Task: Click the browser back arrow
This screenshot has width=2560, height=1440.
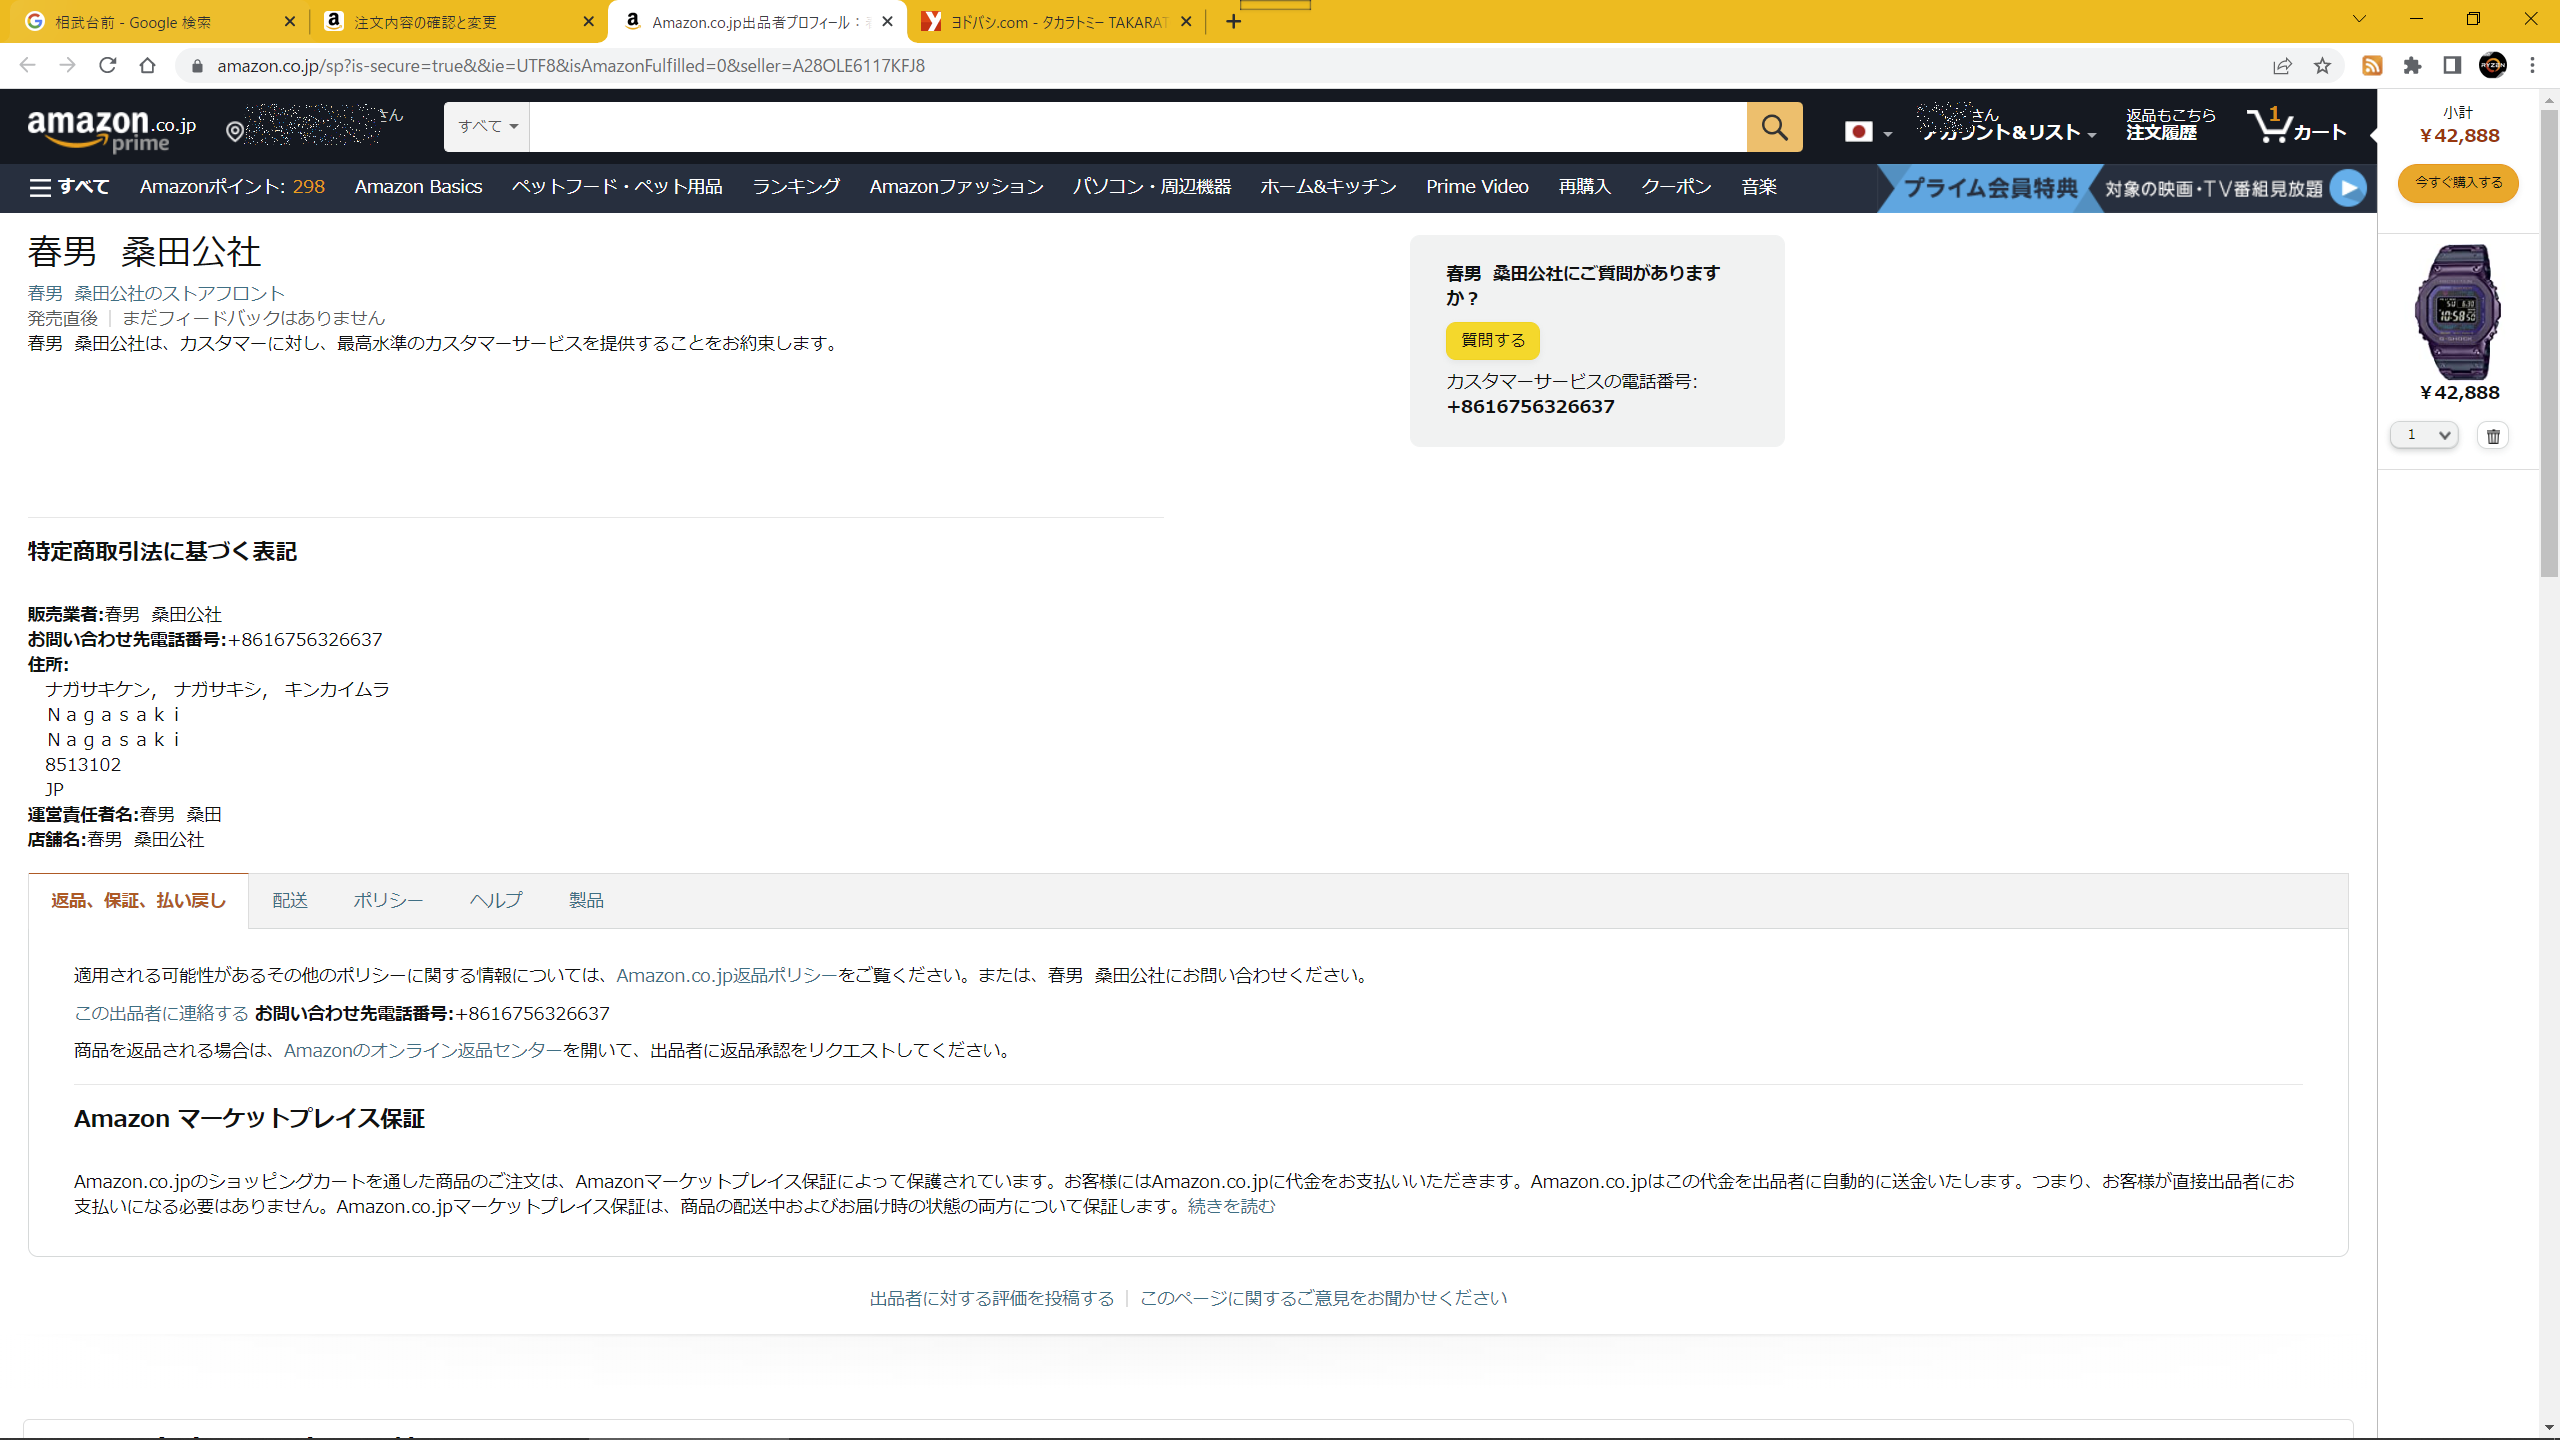Action: click(27, 65)
